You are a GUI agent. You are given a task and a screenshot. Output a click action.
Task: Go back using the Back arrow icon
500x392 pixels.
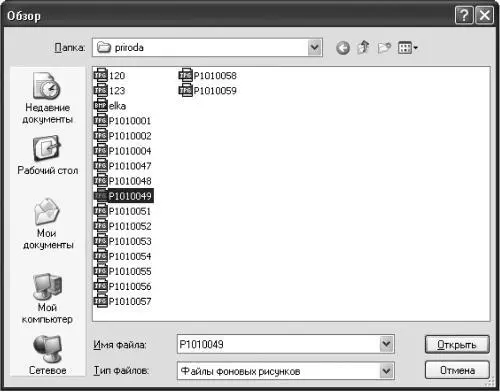pos(343,48)
